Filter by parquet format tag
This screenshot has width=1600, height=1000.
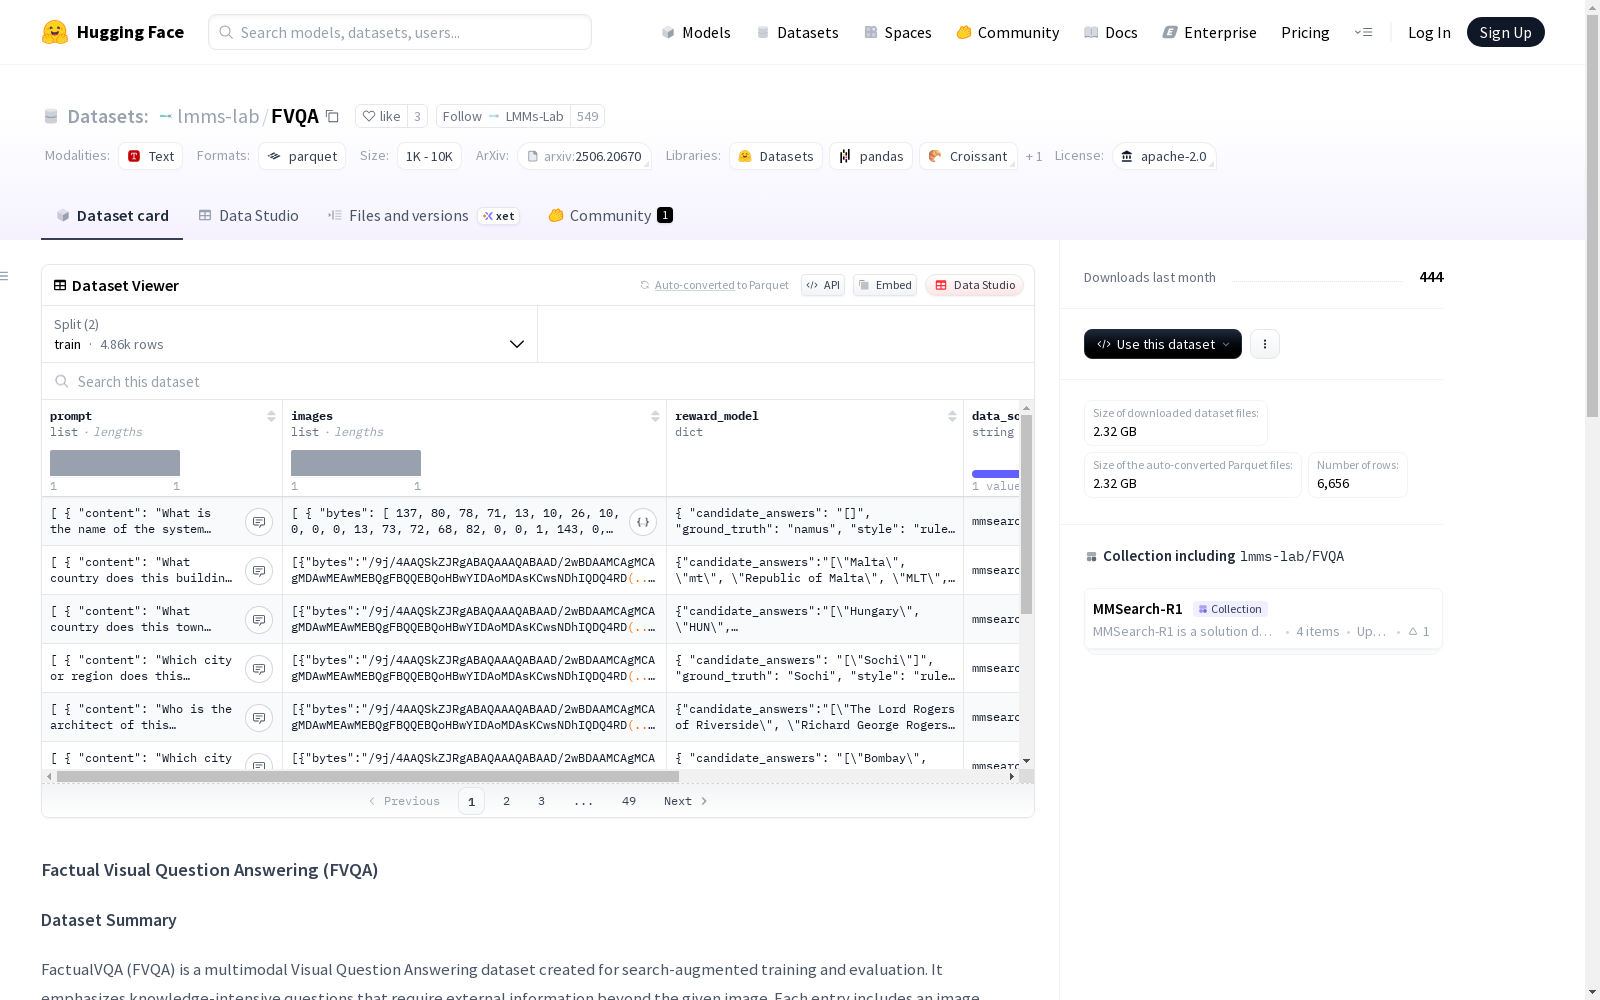click(302, 156)
